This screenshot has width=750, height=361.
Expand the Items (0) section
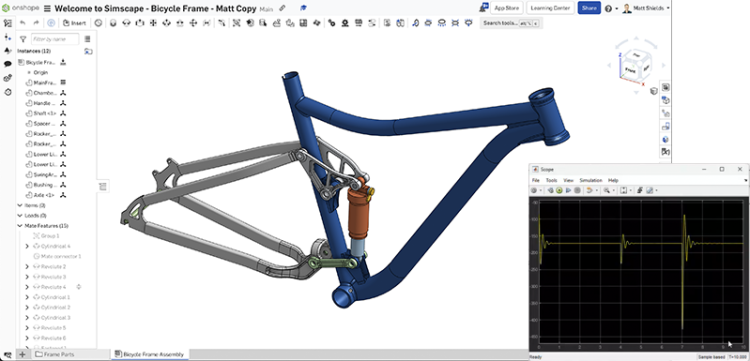point(20,205)
